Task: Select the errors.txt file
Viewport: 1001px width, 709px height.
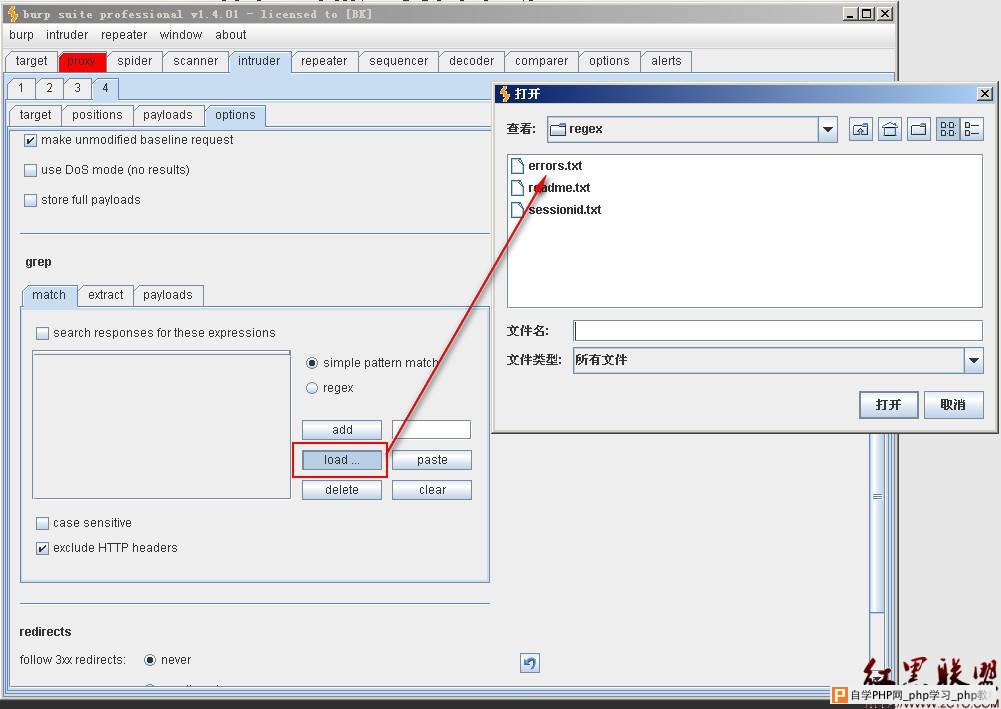Action: pyautogui.click(x=547, y=166)
